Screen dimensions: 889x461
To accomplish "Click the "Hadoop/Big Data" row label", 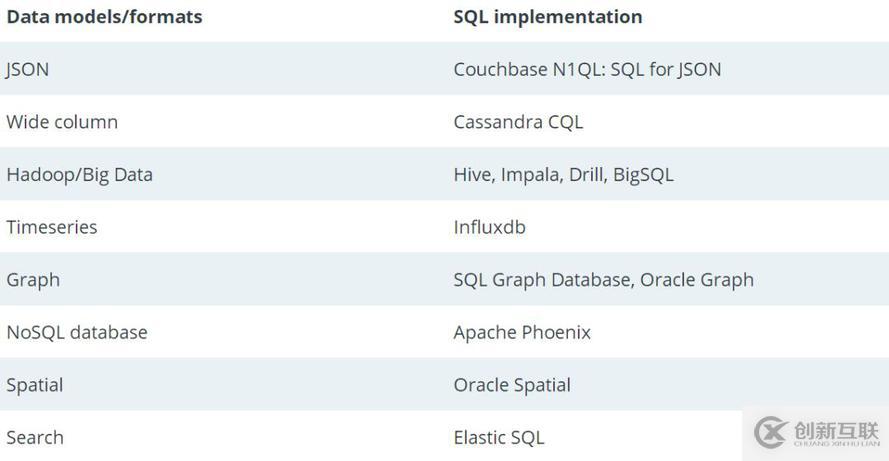I will click(x=79, y=175).
